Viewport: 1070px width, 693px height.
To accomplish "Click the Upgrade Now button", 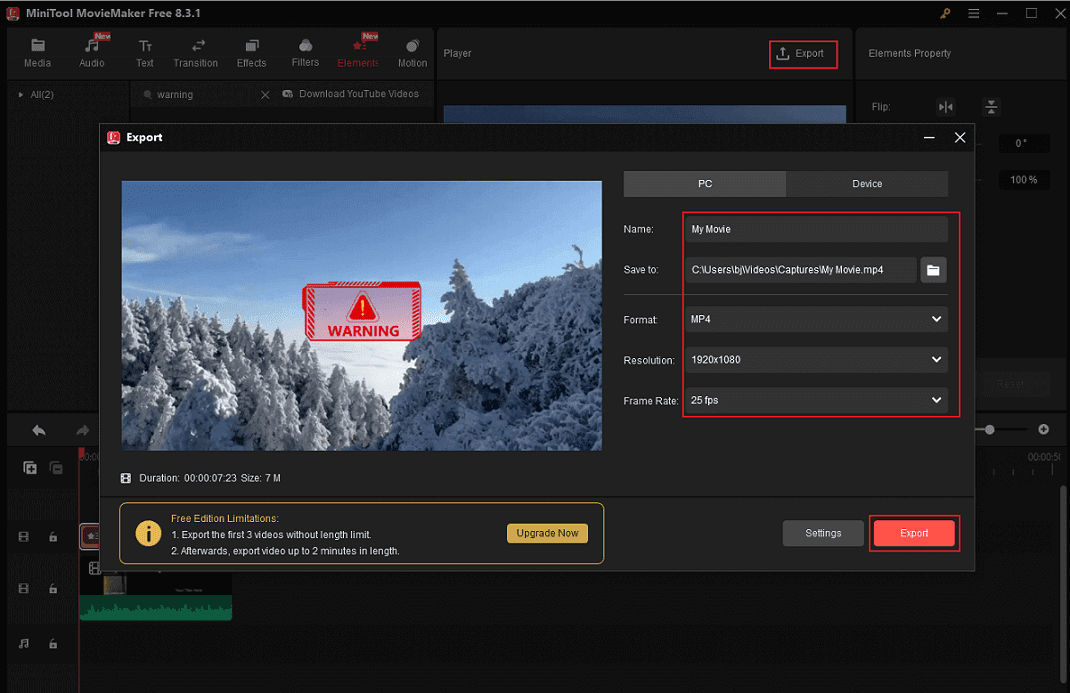I will [547, 533].
